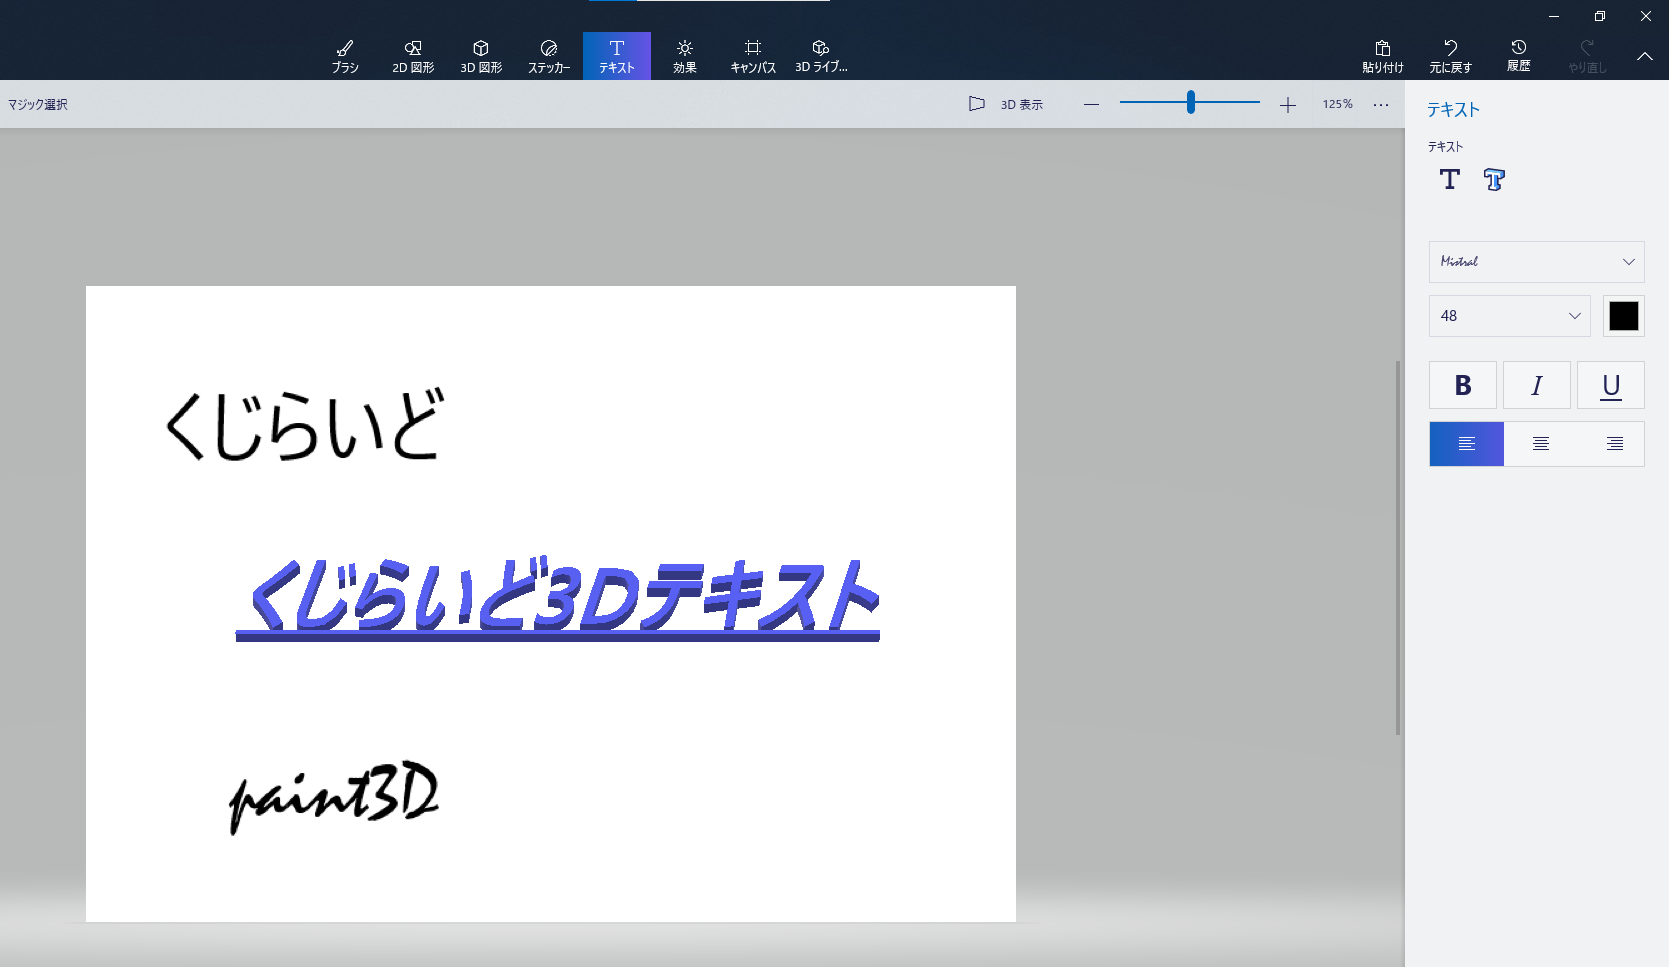Open the キャンバス canvas settings
Screen dimensions: 1669x967
point(753,56)
